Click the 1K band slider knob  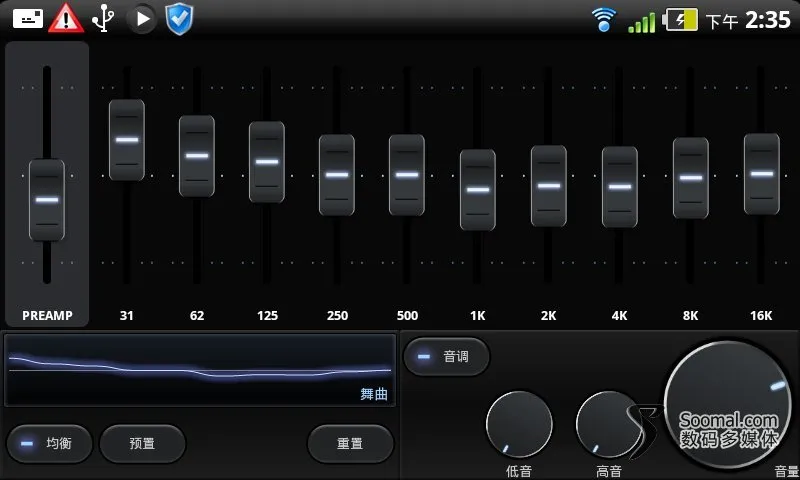pos(478,190)
